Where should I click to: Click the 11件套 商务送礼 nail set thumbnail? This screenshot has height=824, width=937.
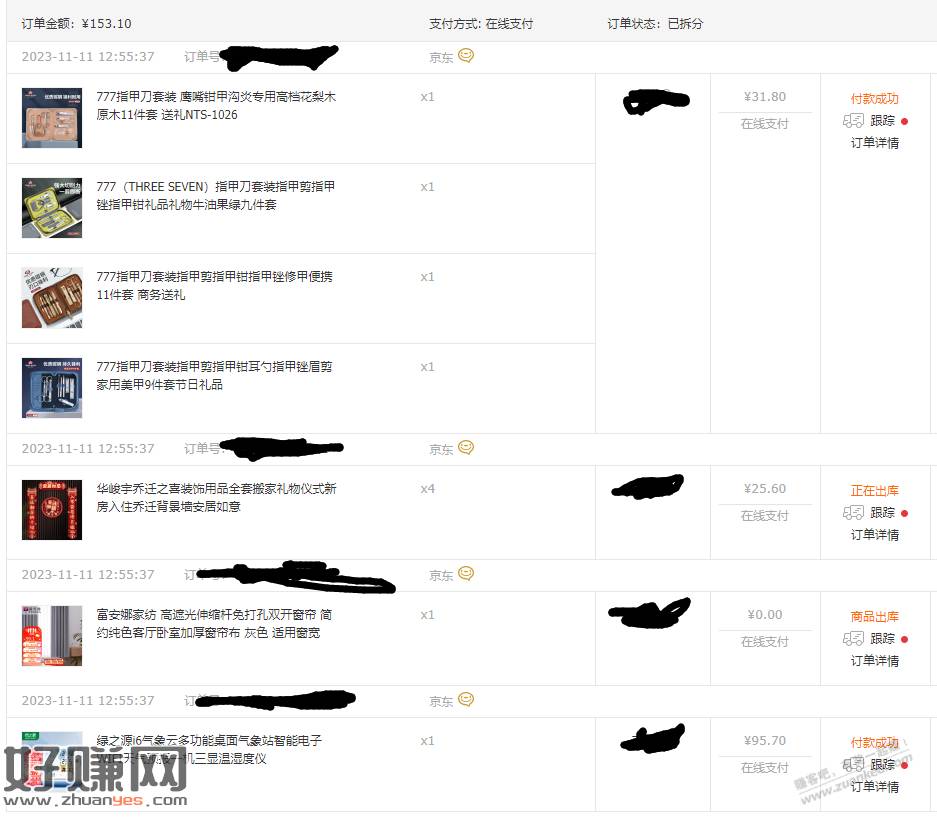coord(52,298)
